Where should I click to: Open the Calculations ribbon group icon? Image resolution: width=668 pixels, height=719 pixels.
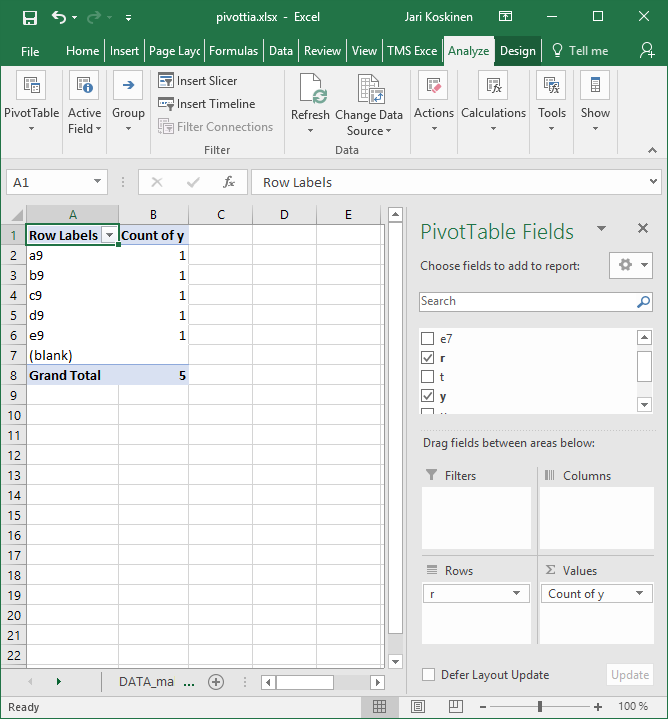tap(493, 88)
